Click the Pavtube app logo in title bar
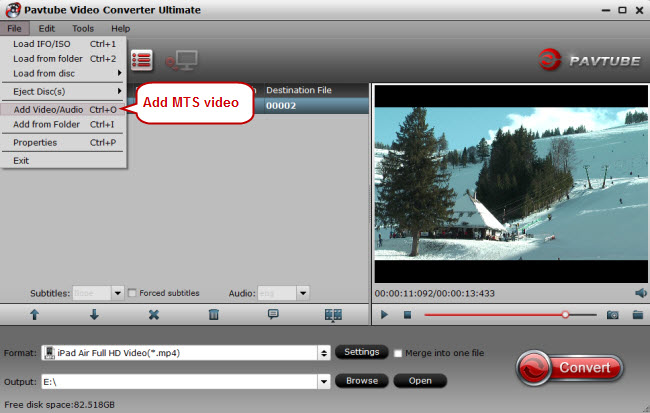This screenshot has width=650, height=413. pyautogui.click(x=13, y=10)
